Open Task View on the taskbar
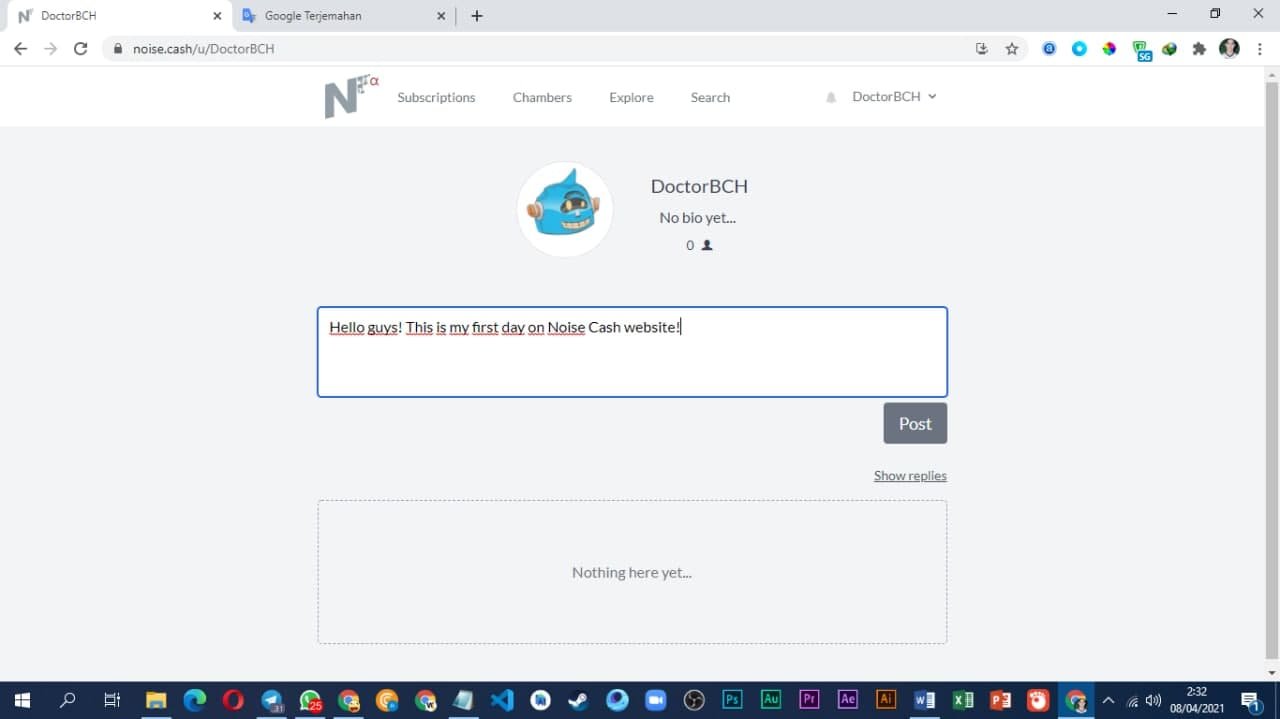 112,700
